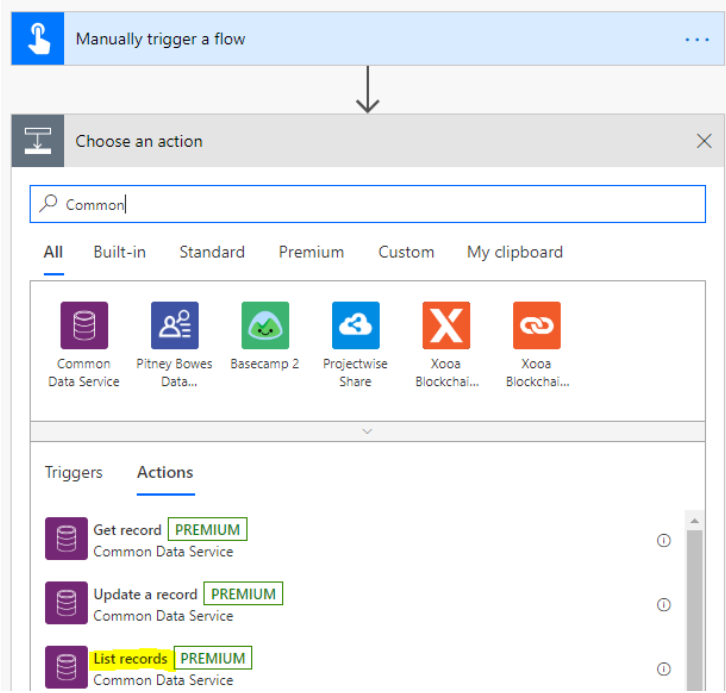Click the Choose an action header title
This screenshot has height=693, width=726.
139,141
